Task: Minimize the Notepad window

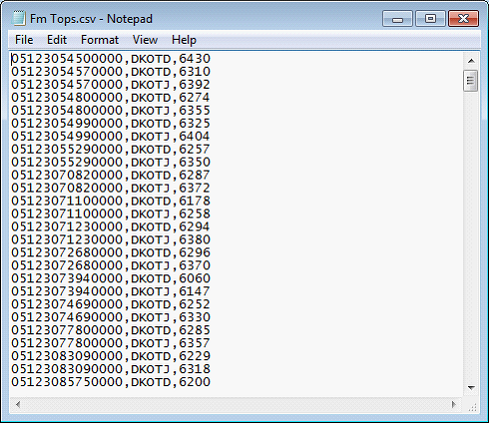Action: coord(397,18)
